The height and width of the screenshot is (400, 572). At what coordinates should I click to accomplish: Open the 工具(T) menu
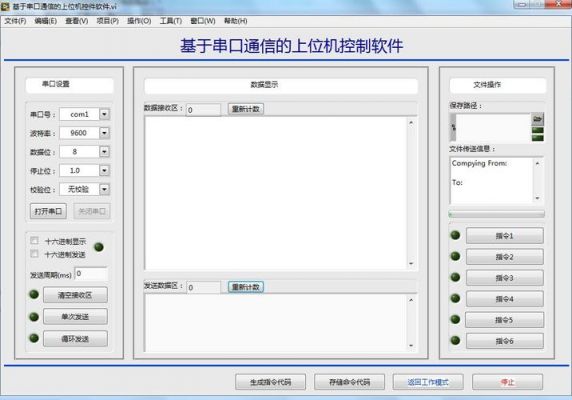171,21
